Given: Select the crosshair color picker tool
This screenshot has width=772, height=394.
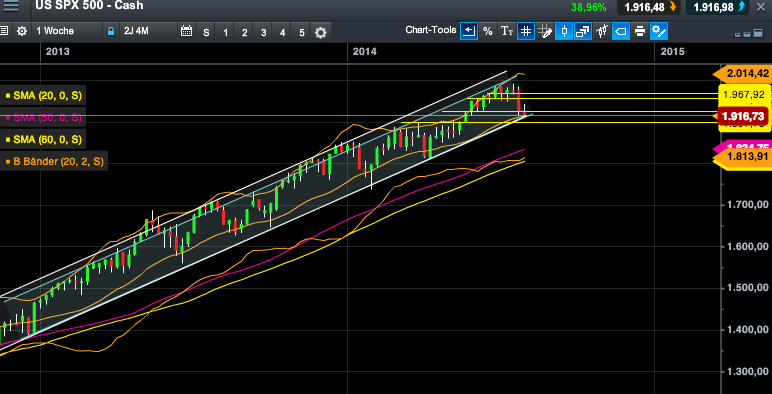Looking at the screenshot, I should (x=545, y=32).
